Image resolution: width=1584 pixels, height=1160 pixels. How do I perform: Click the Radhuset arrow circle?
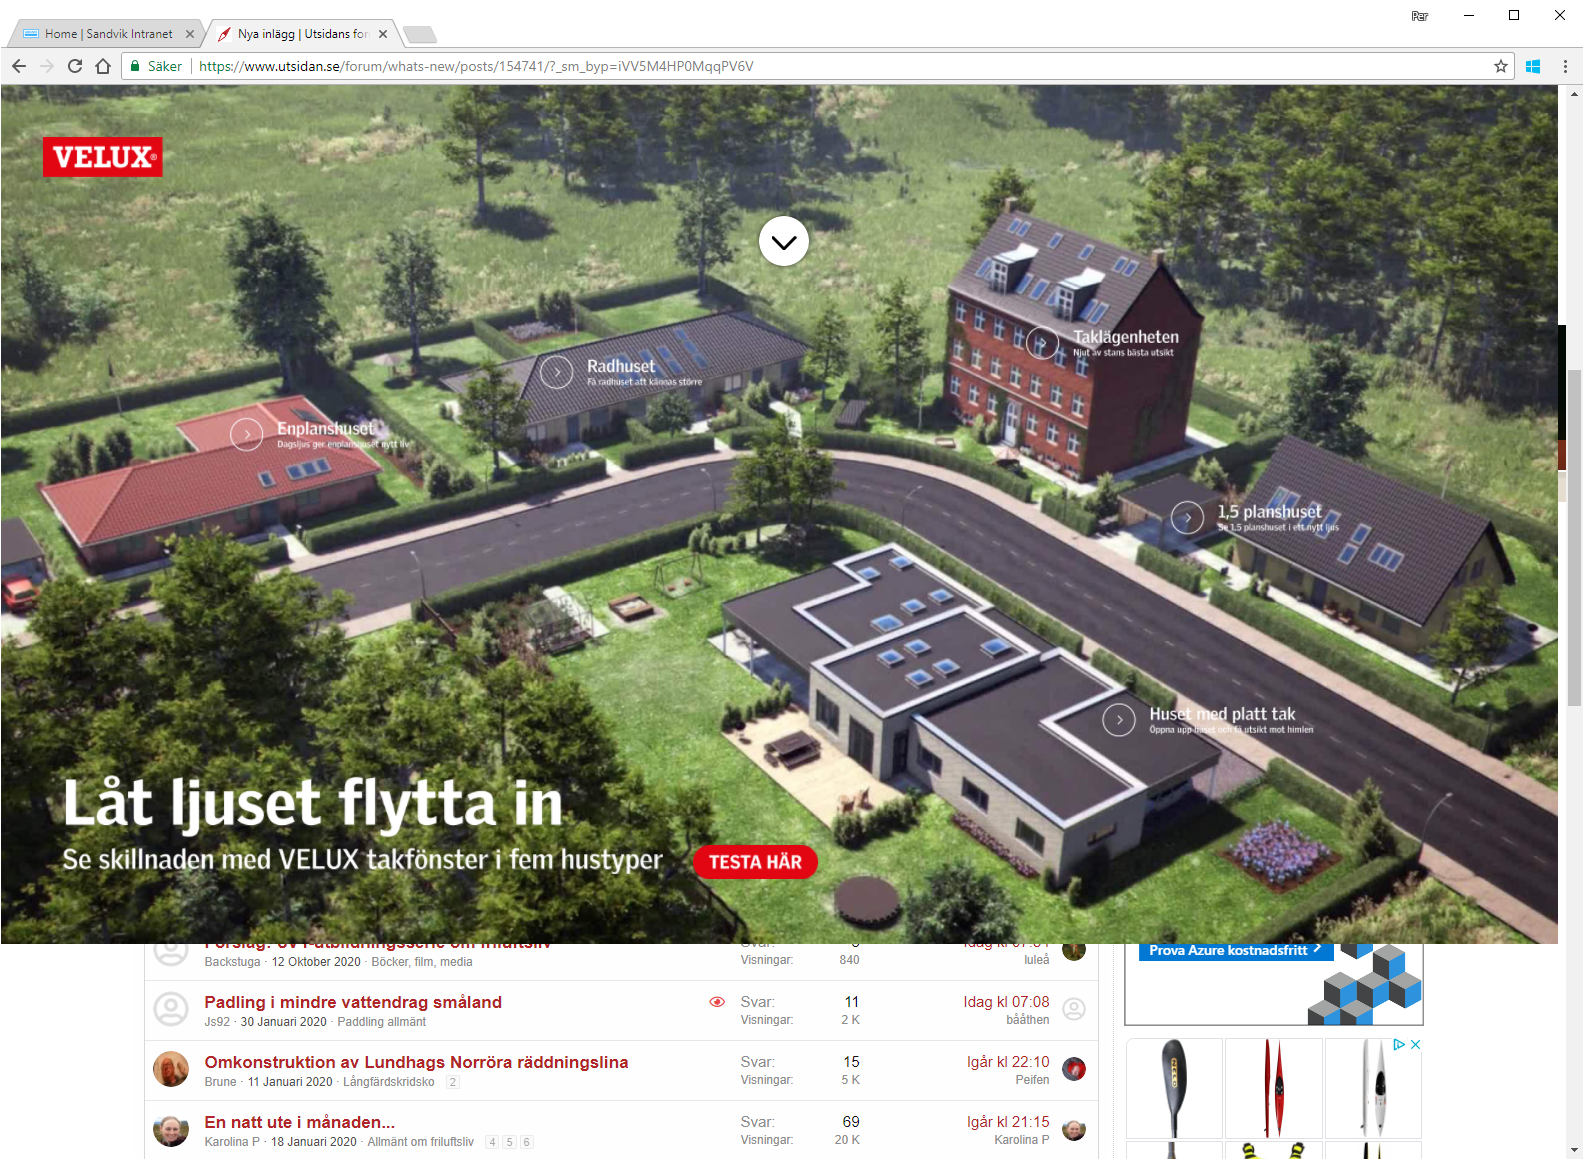pyautogui.click(x=557, y=372)
